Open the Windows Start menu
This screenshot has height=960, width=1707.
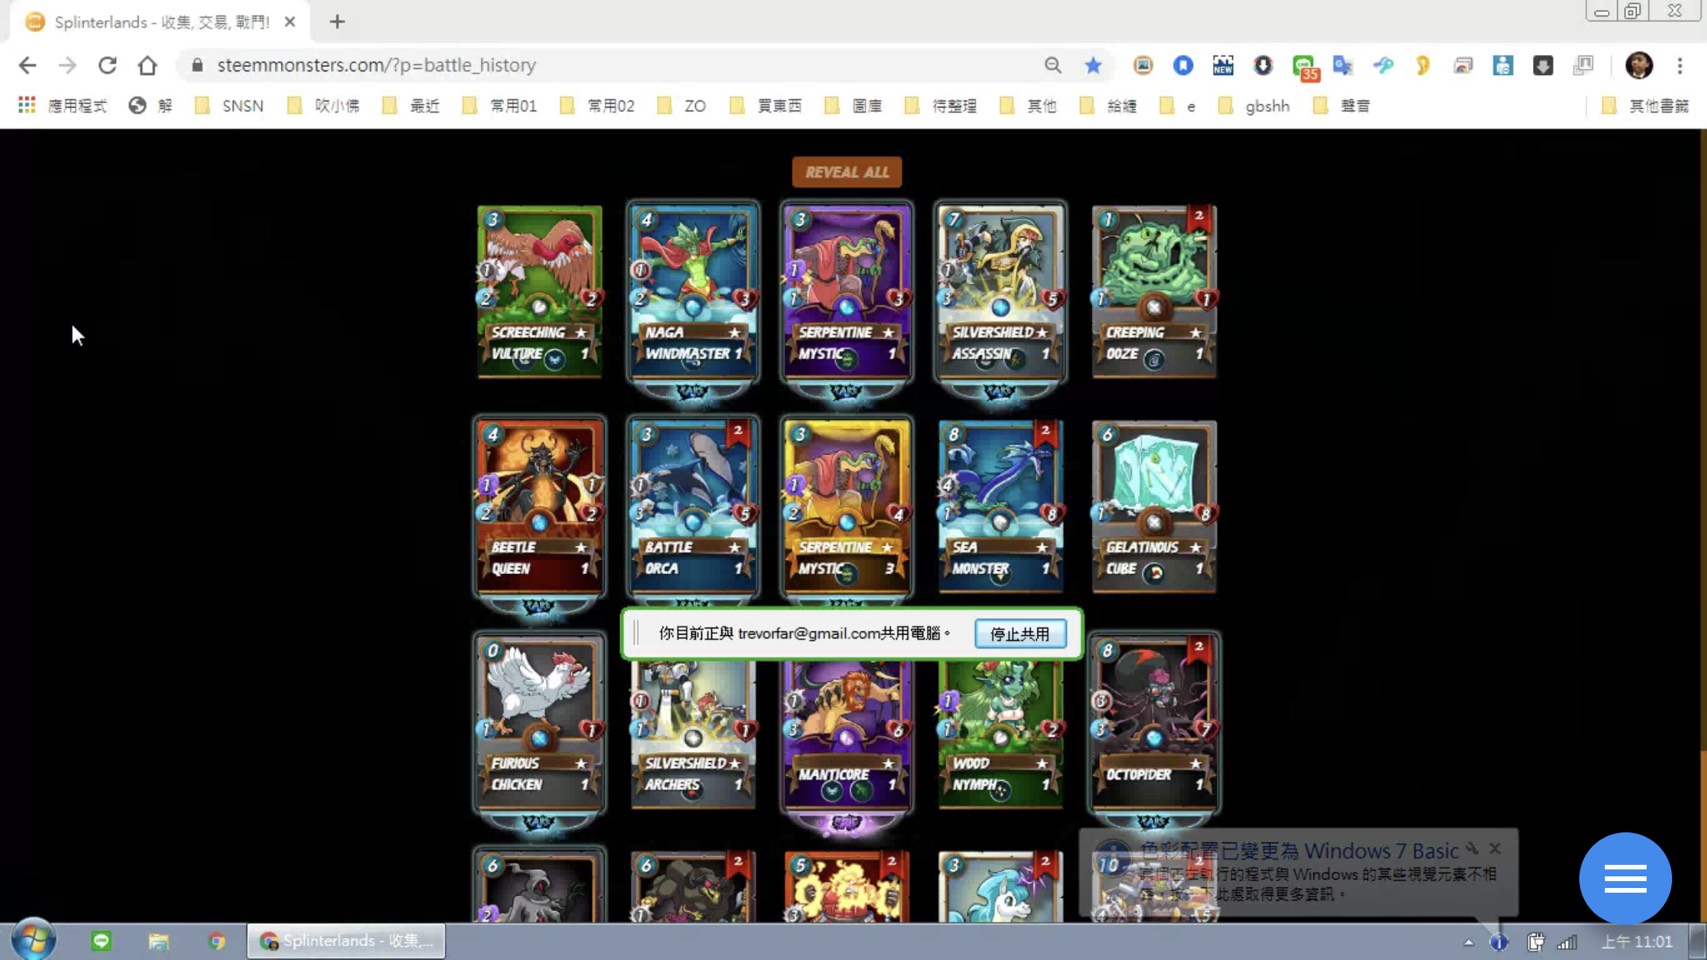tap(33, 941)
